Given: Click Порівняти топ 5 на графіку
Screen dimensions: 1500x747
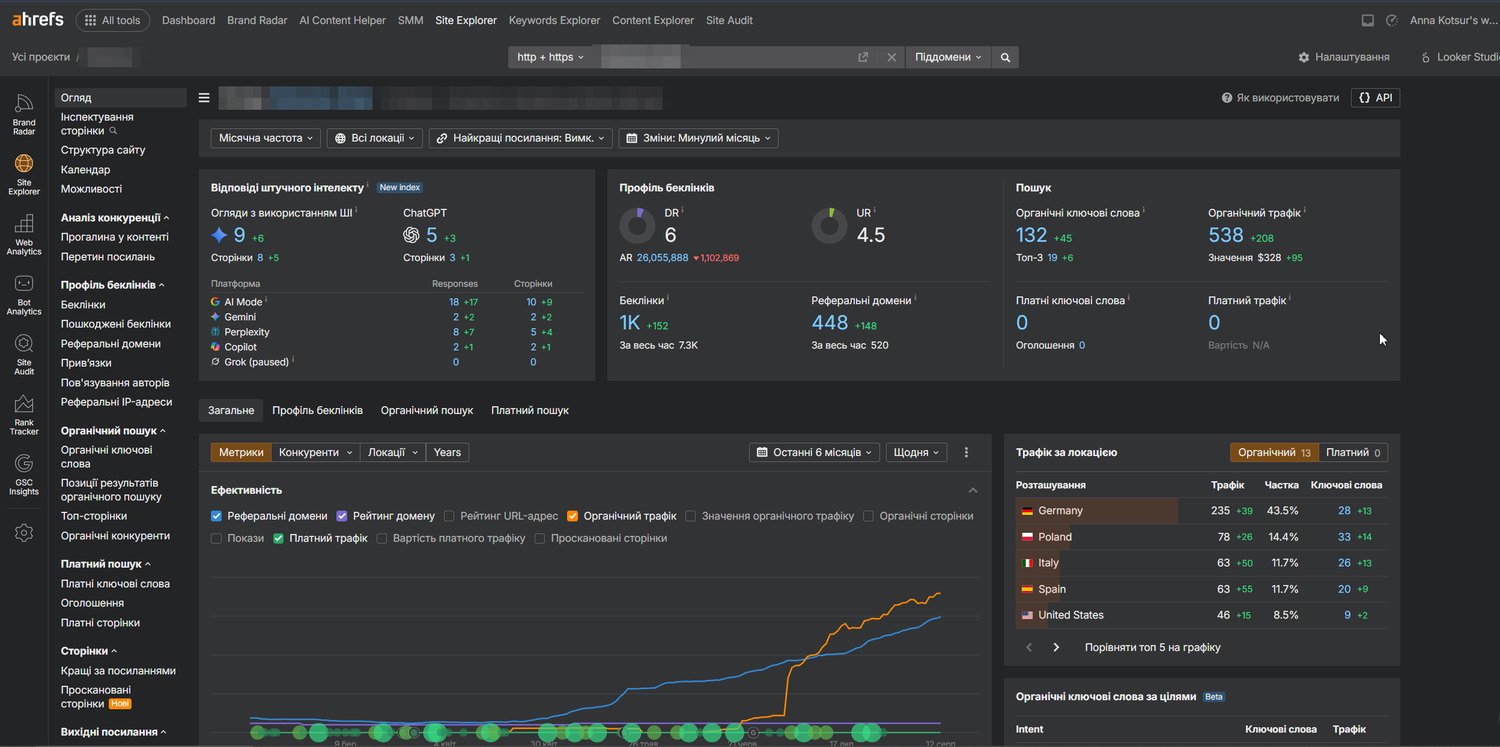Looking at the screenshot, I should point(1153,647).
